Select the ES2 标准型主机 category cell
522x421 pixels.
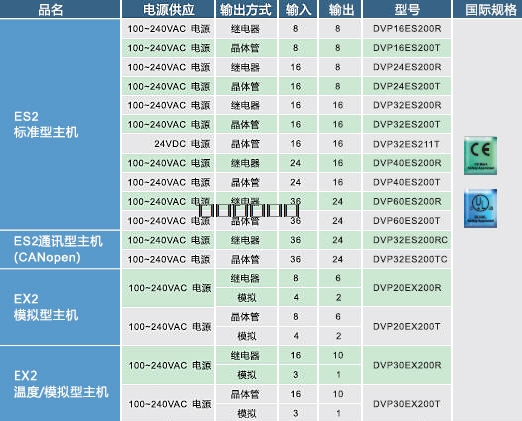coord(60,124)
